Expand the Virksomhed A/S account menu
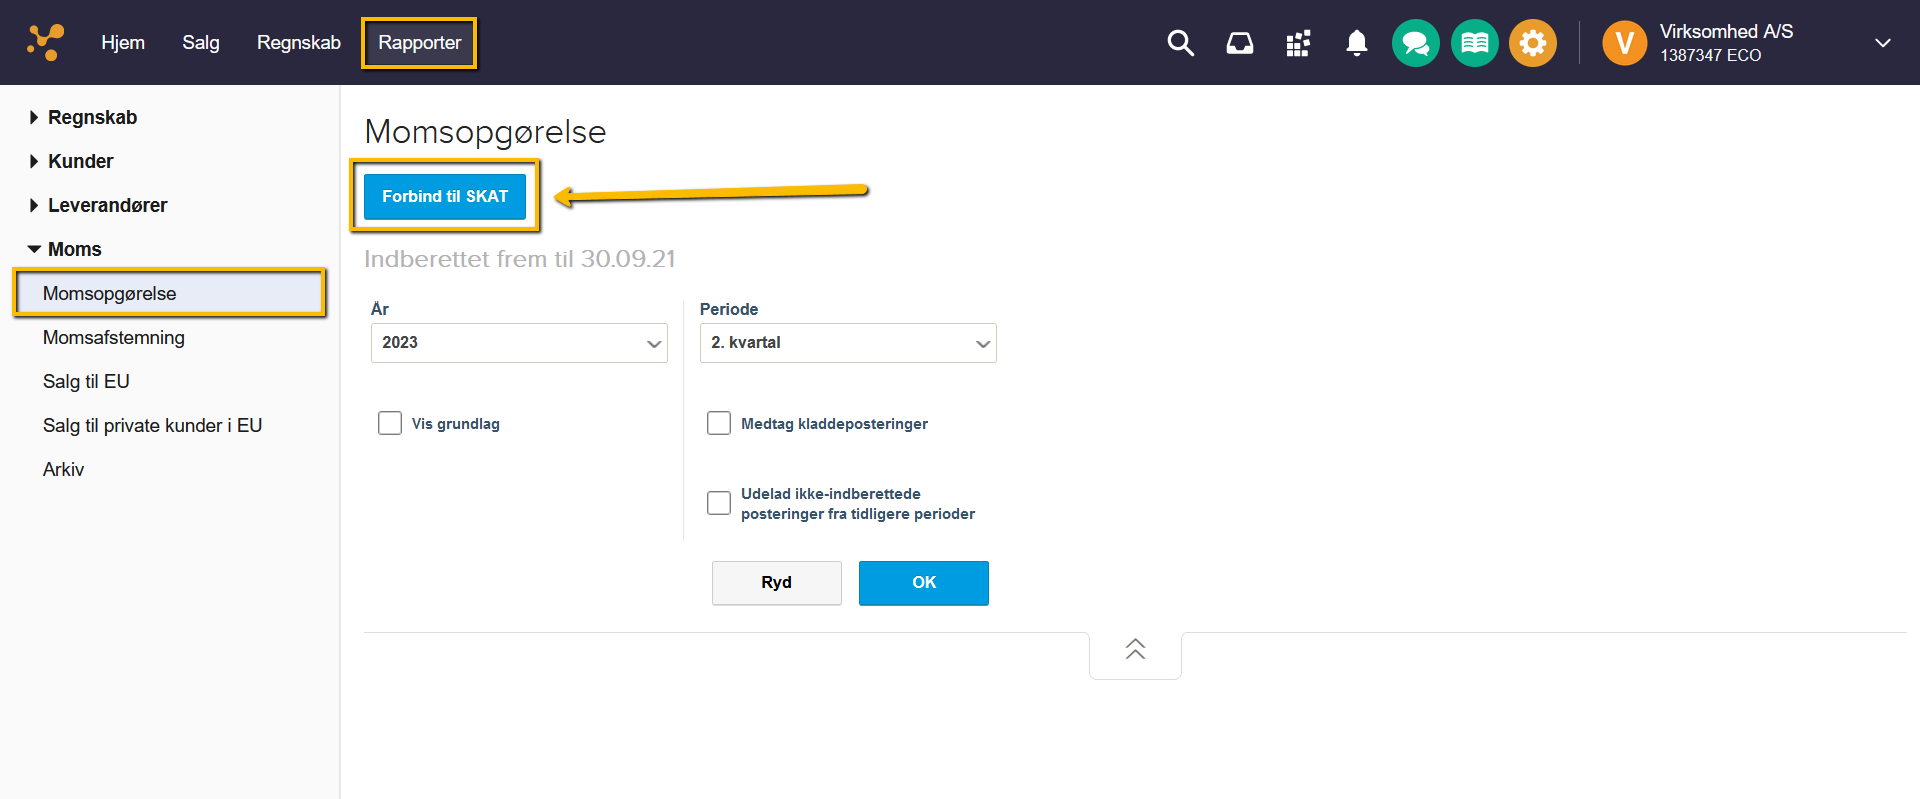Screen dimensions: 1920x799 1882,43
